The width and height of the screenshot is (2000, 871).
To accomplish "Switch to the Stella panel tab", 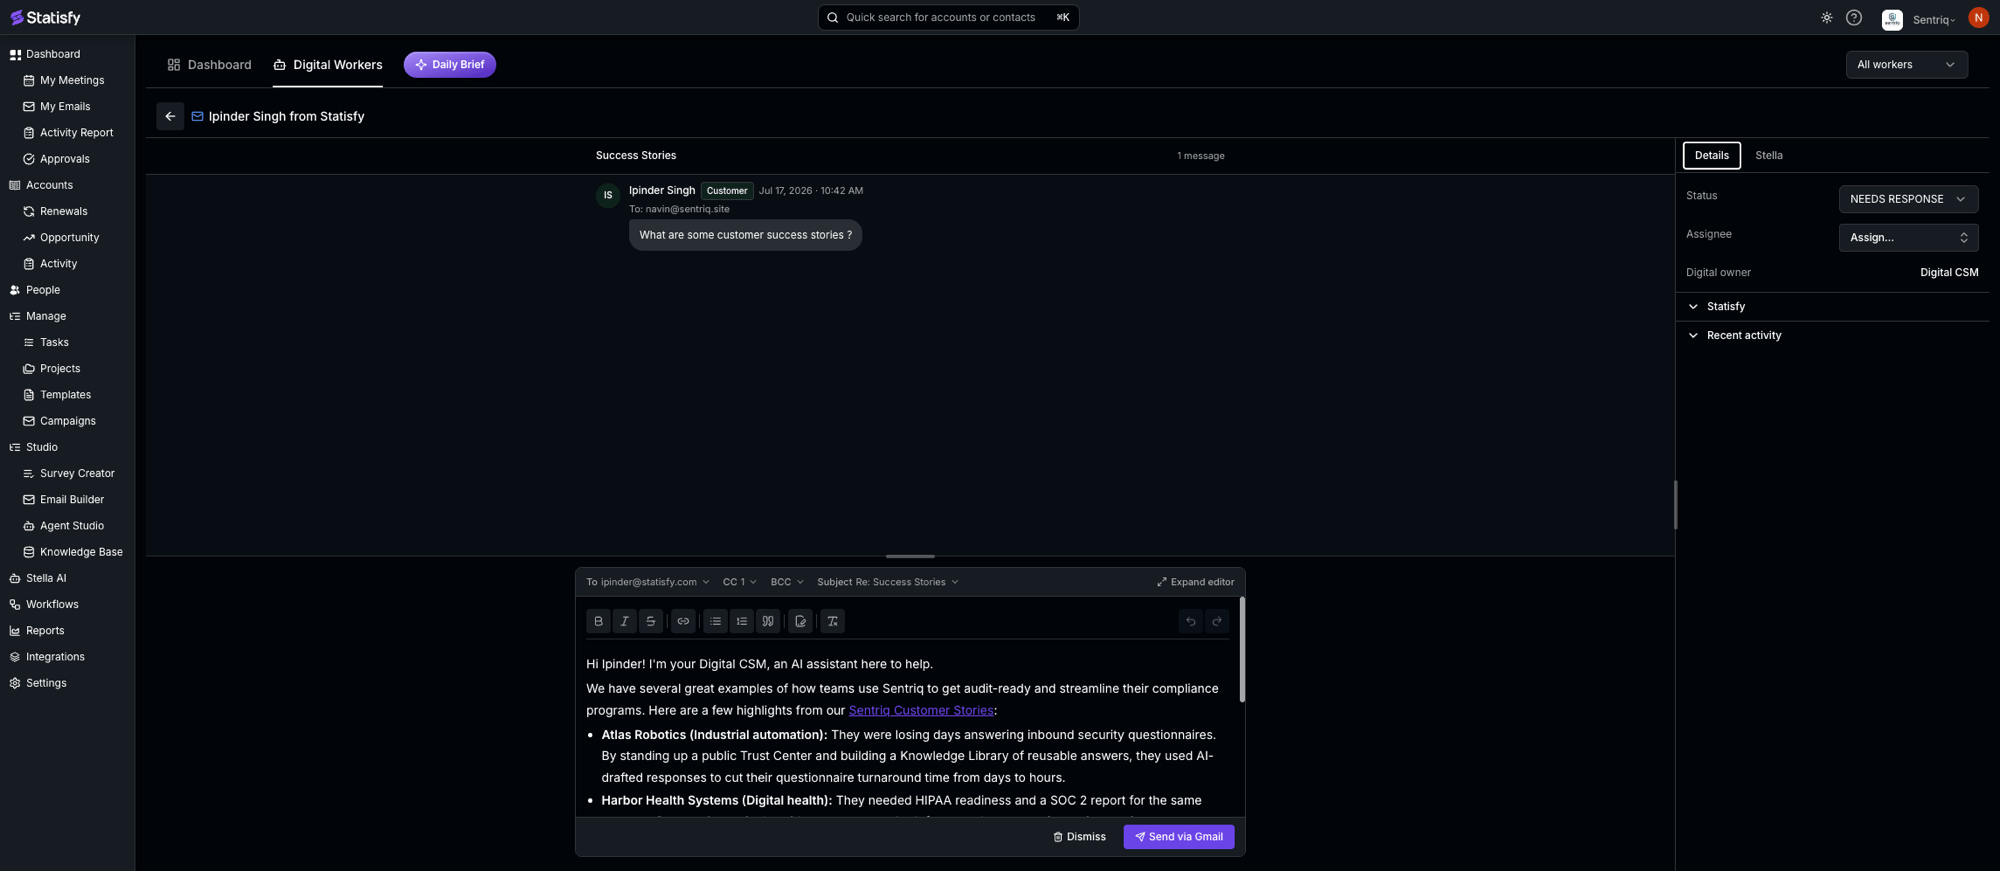I will coord(1768,155).
